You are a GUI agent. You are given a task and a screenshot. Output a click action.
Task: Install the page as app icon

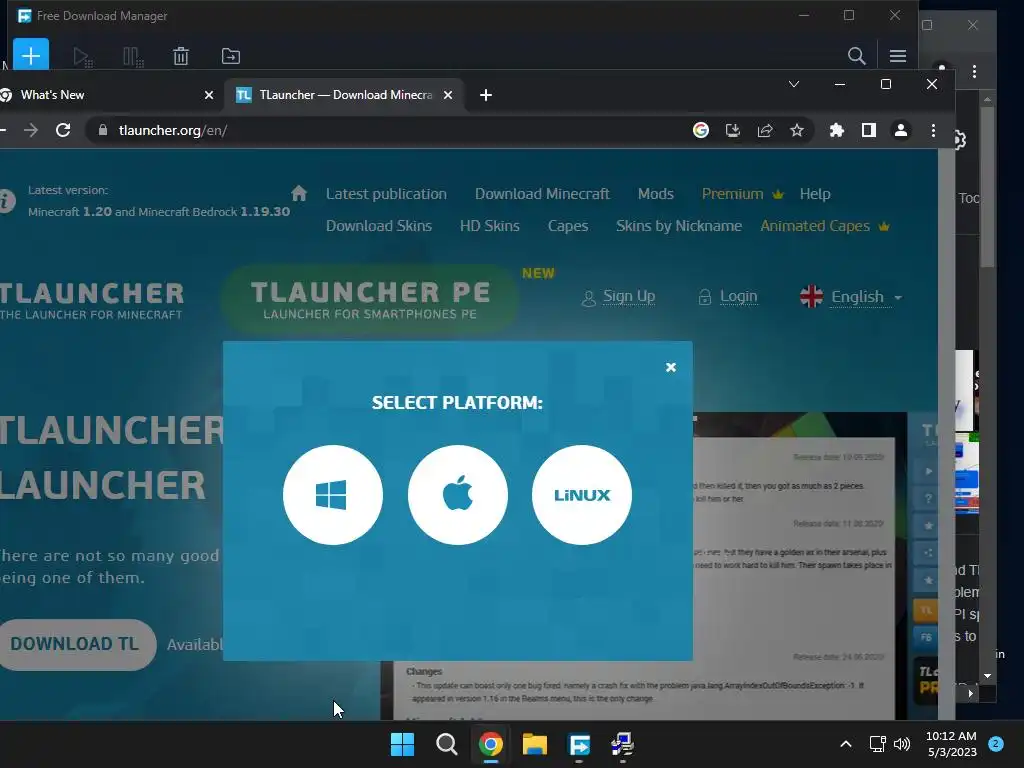coord(733,131)
